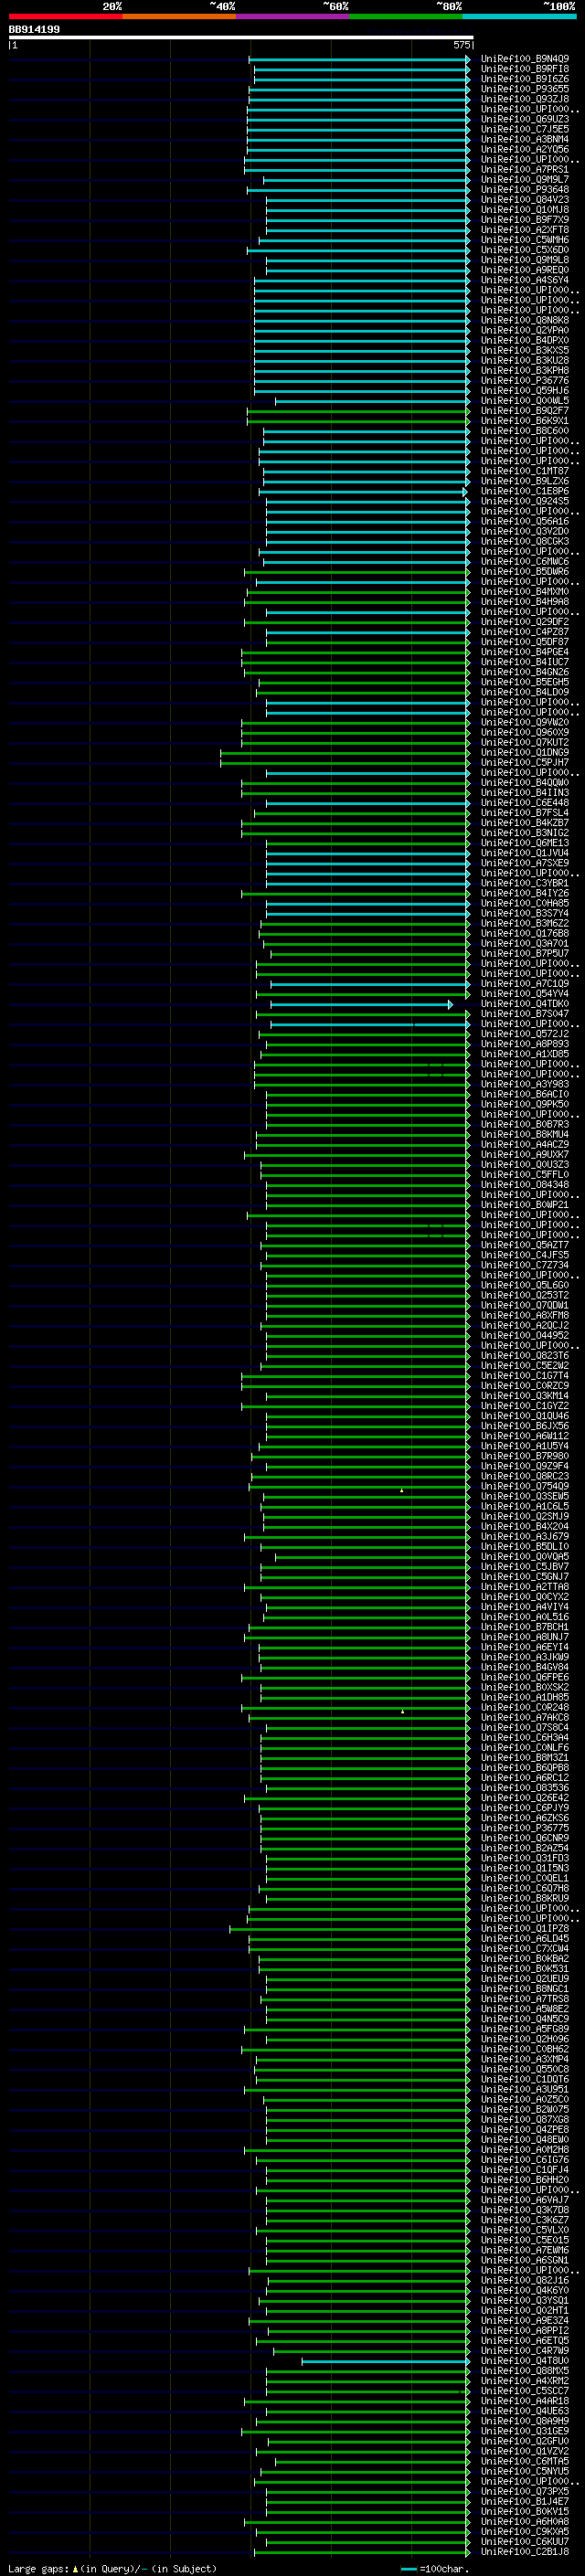Select the label UniRef100_C7J5E5
This screenshot has height=2576, width=585.
coord(524,129)
